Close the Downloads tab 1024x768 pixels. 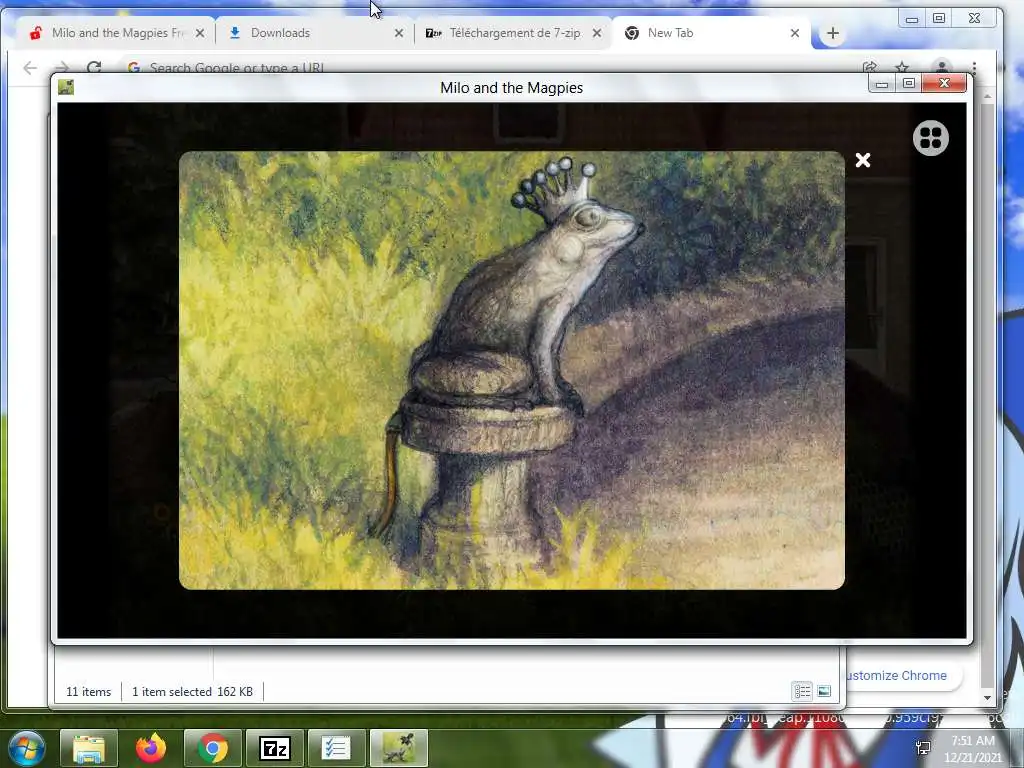[x=398, y=33]
